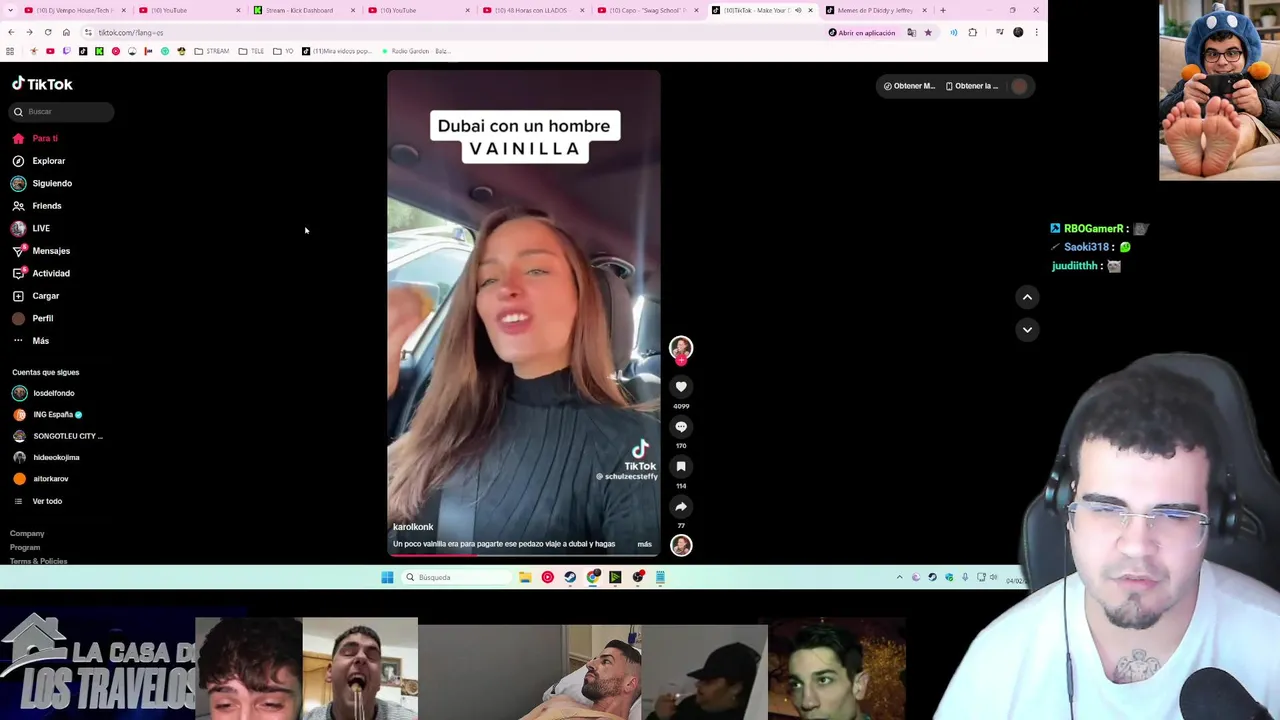
Task: Open the STREAM bookmarks folder
Action: [x=212, y=51]
